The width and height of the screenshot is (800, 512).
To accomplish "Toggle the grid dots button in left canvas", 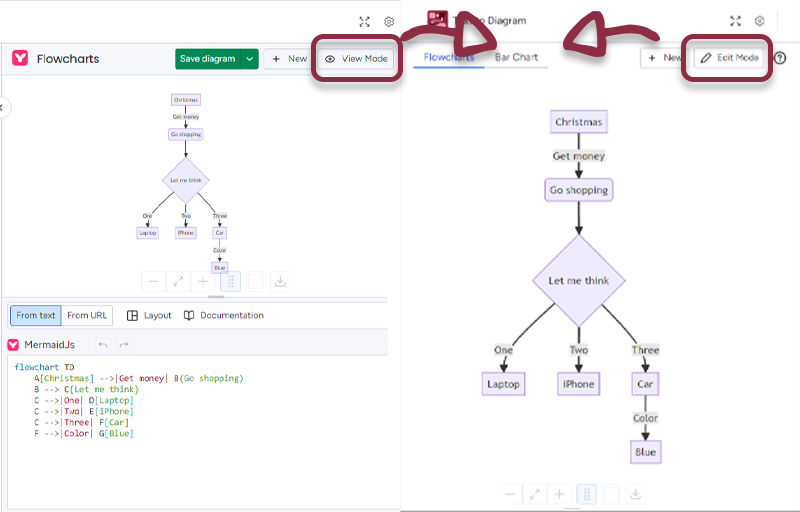I will coord(230,282).
